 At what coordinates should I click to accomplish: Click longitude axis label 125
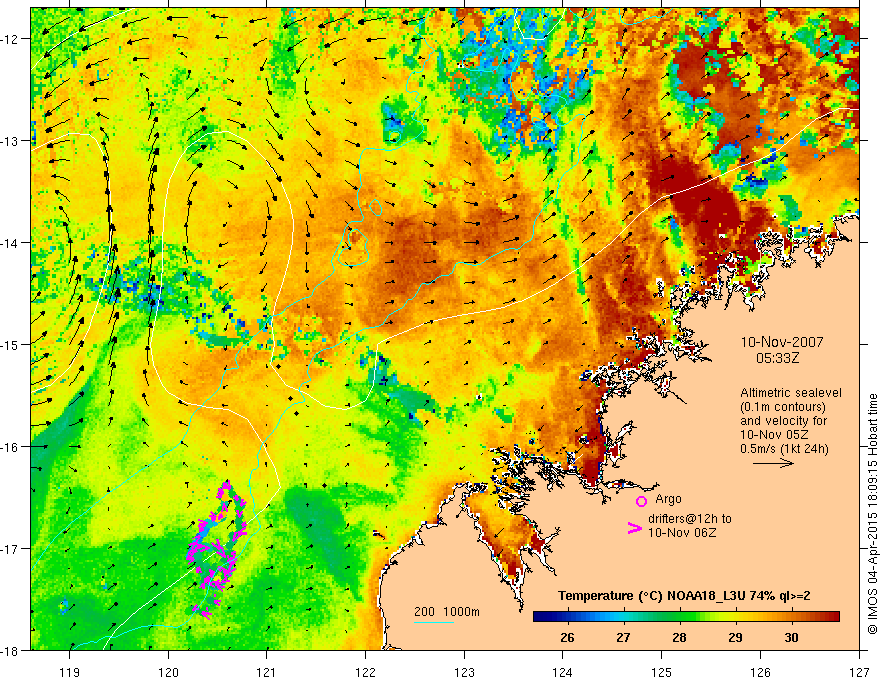click(662, 672)
